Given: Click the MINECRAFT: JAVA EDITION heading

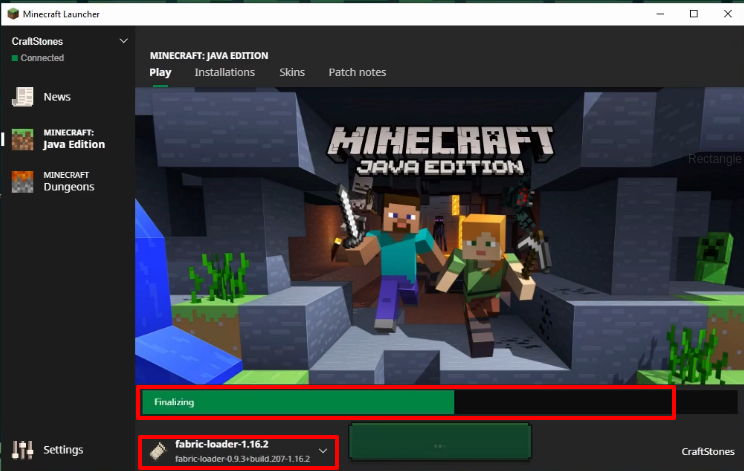Looking at the screenshot, I should click(209, 55).
